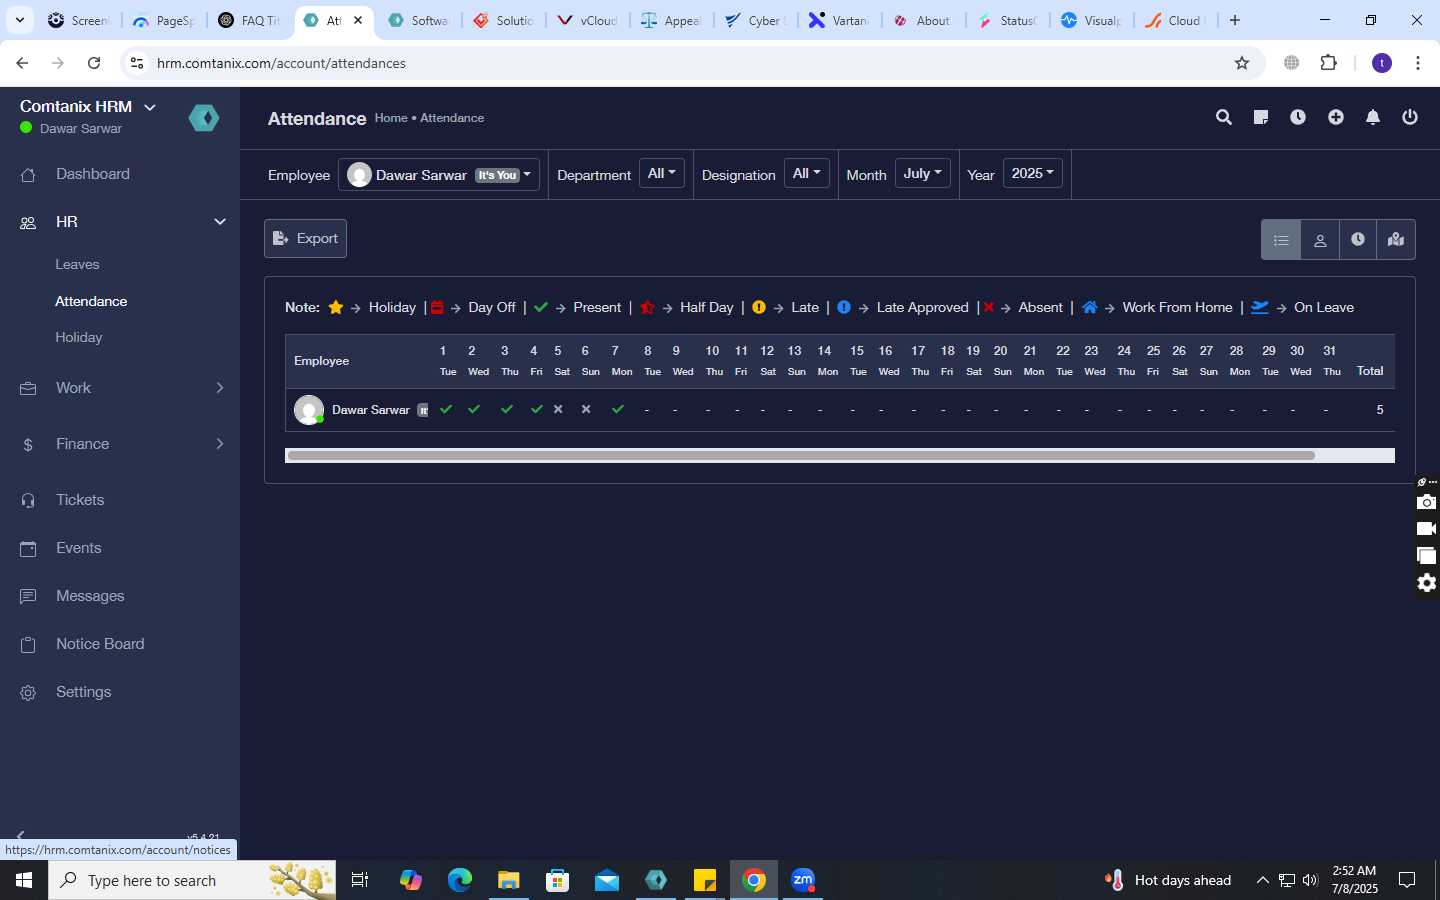Expand the Finance sidebar section
1440x900 pixels.
[x=220, y=444]
